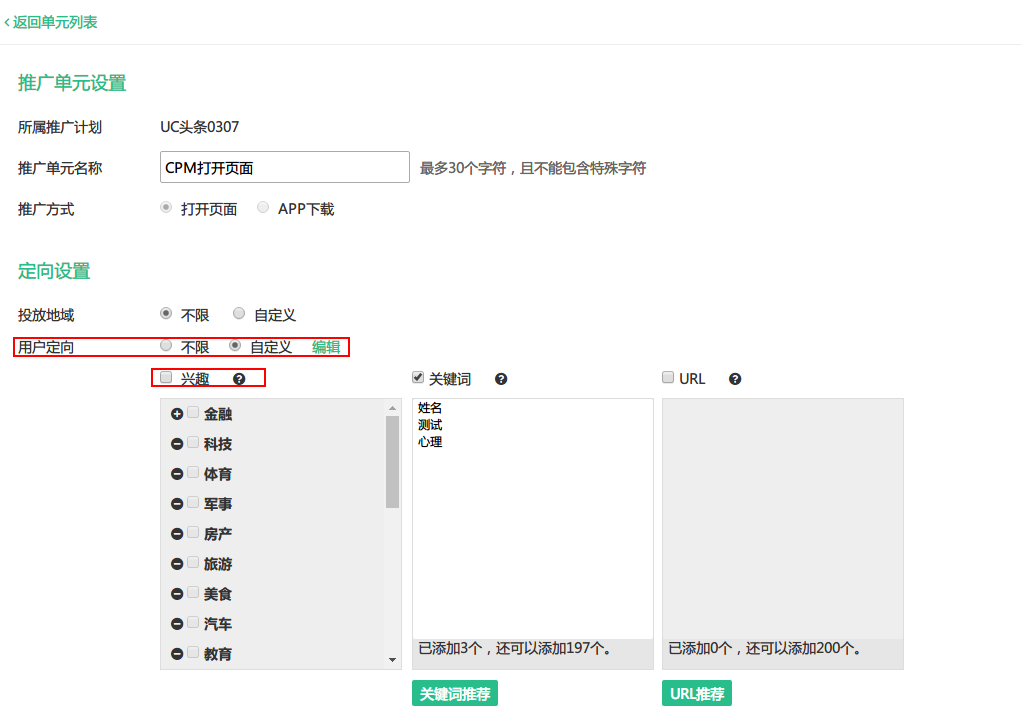
Task: Enable the 兴趣 targeting checkbox
Action: click(167, 378)
